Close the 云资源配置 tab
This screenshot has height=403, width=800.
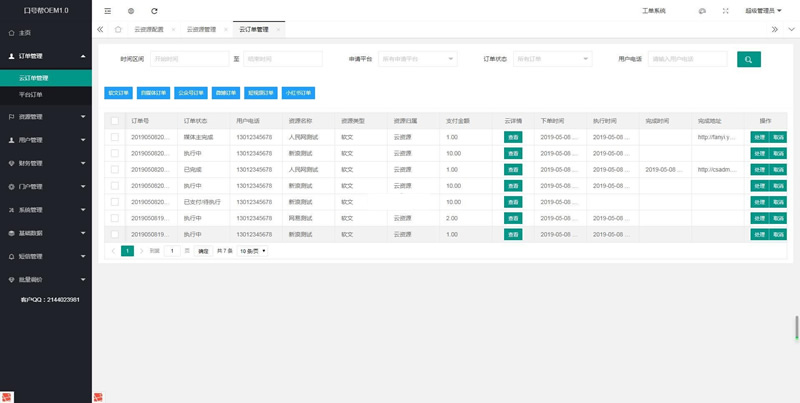173,30
